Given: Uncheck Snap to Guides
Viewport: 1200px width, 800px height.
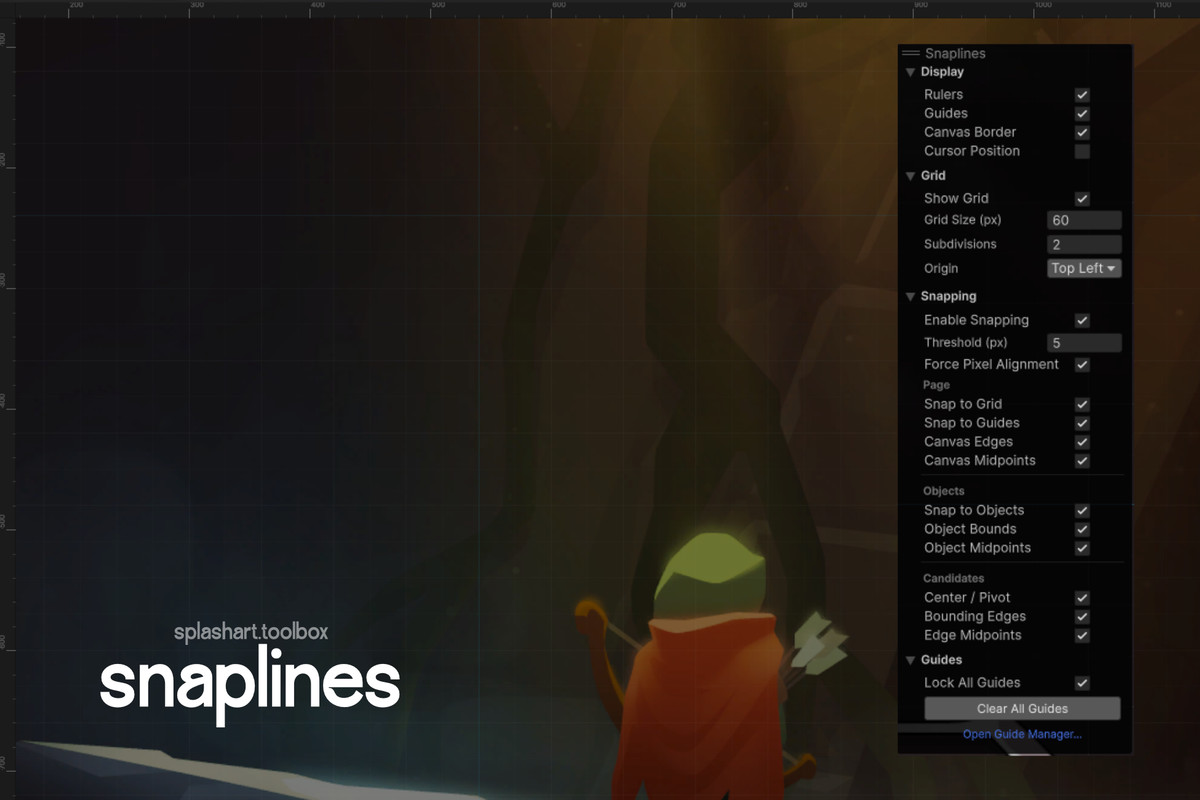Looking at the screenshot, I should [x=1082, y=423].
